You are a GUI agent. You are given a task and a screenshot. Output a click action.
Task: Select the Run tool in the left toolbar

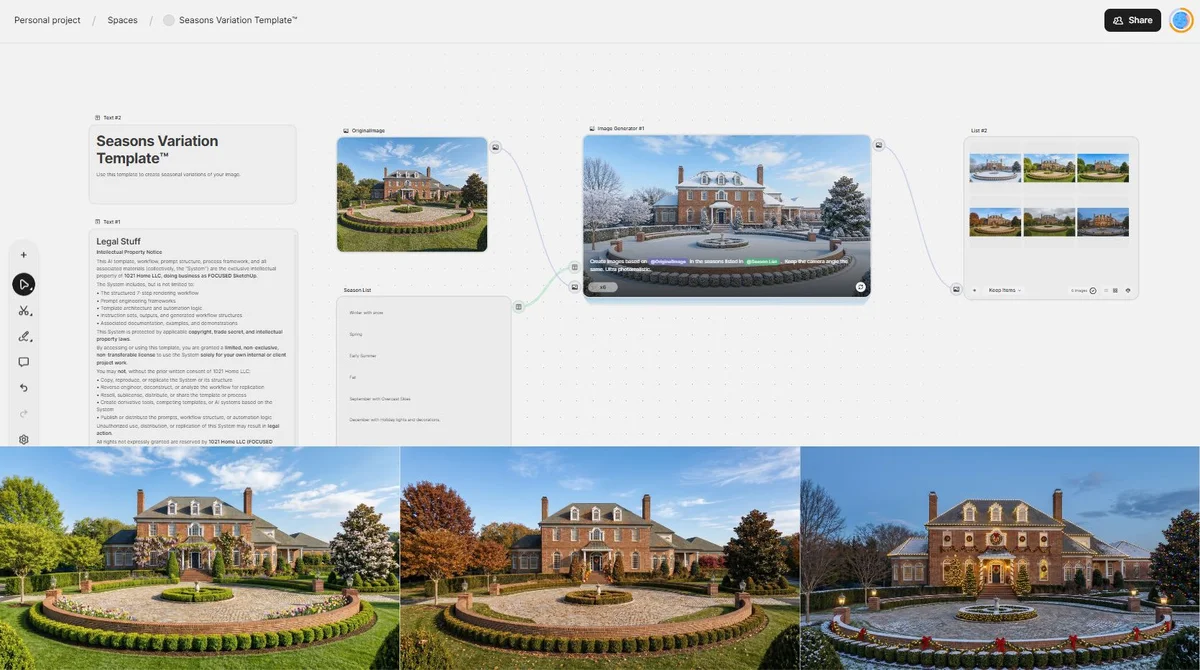click(x=22, y=284)
